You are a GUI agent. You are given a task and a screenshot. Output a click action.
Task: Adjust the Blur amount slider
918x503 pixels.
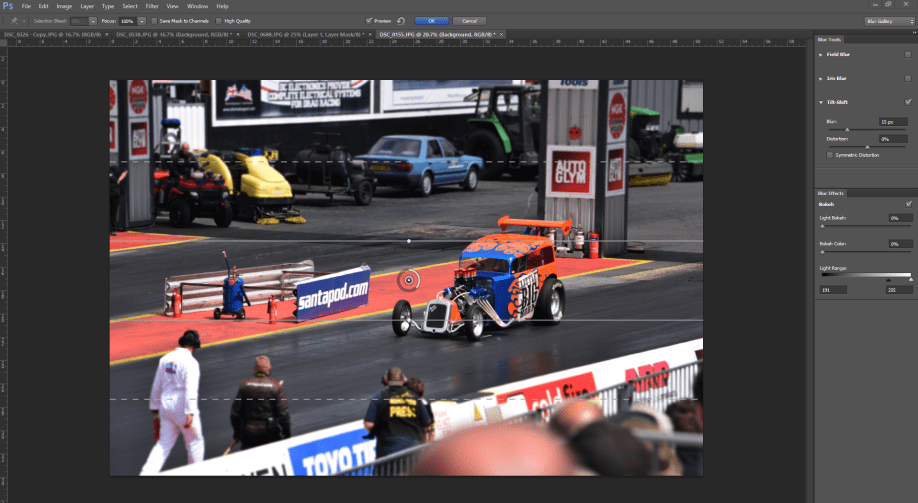(x=847, y=129)
